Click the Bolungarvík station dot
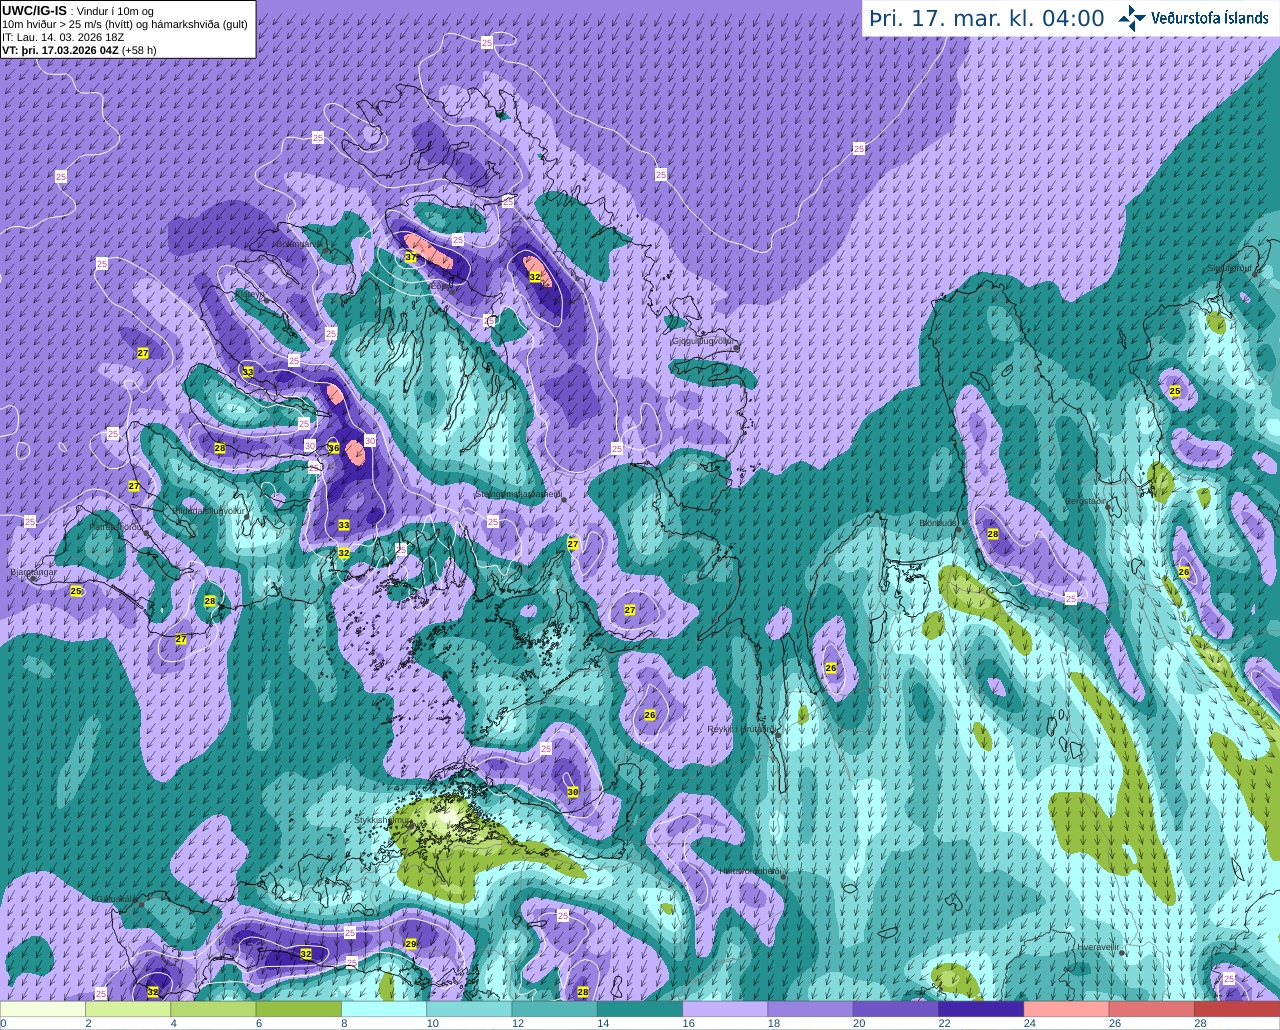The height and width of the screenshot is (1030, 1280). tap(327, 250)
